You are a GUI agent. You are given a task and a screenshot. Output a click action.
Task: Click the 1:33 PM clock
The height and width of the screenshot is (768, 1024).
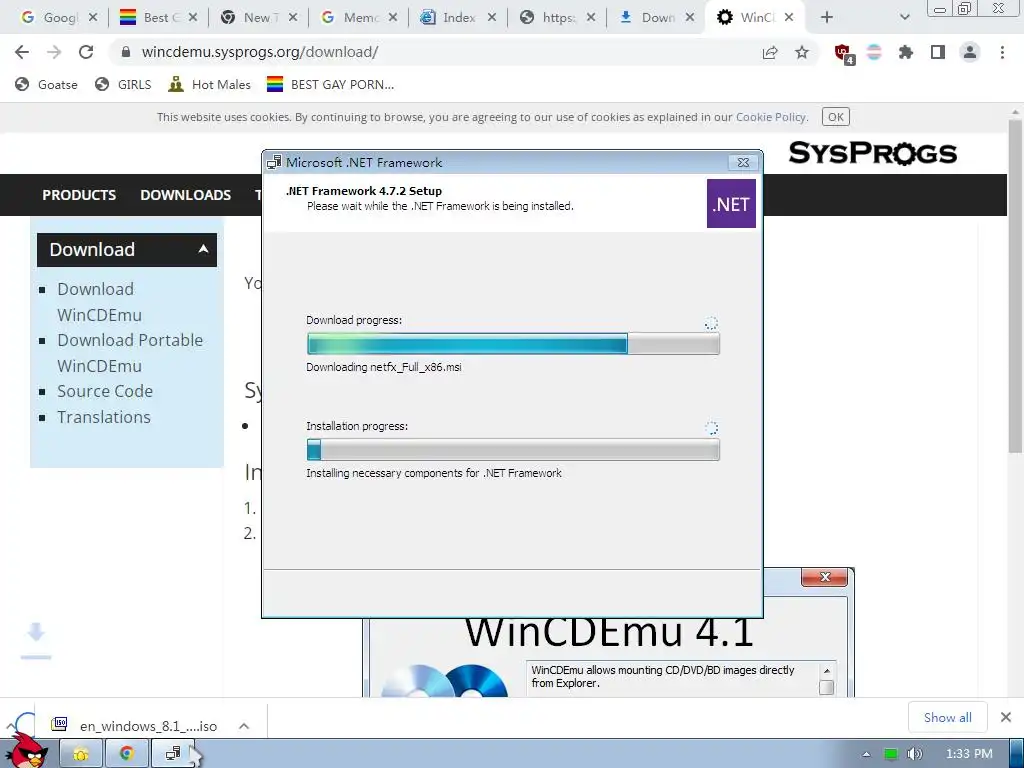click(969, 754)
